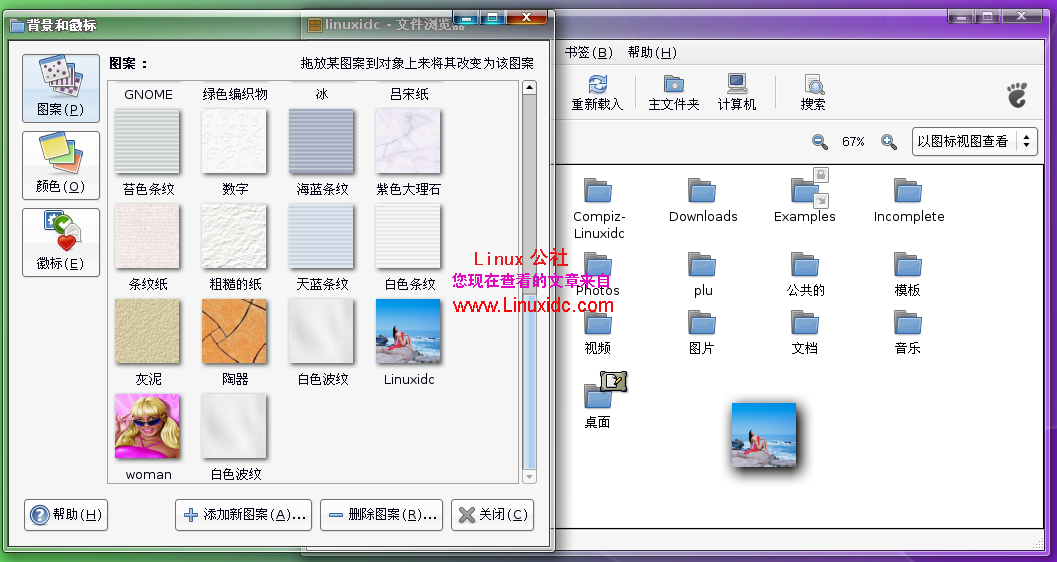Click 添加新图案(A)... to add a pattern
Viewport: 1057px width, 562px height.
(x=244, y=515)
